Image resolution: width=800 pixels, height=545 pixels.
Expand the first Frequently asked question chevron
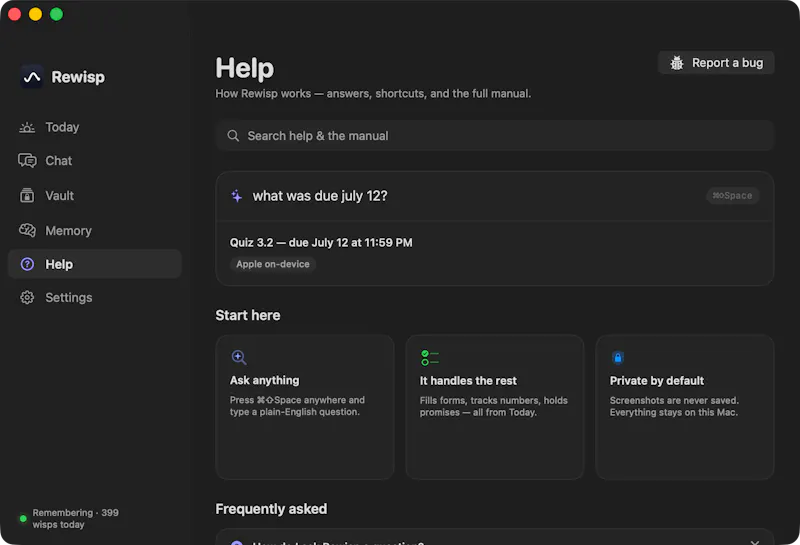[755, 542]
